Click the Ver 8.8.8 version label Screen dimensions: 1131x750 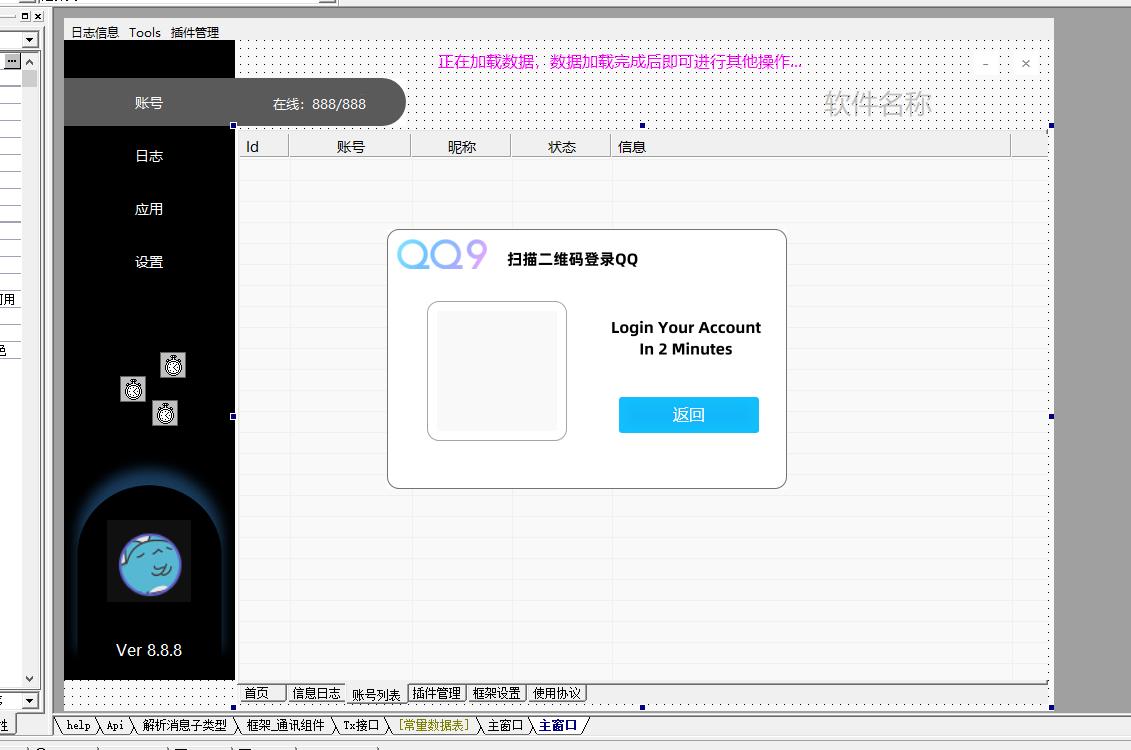[149, 650]
